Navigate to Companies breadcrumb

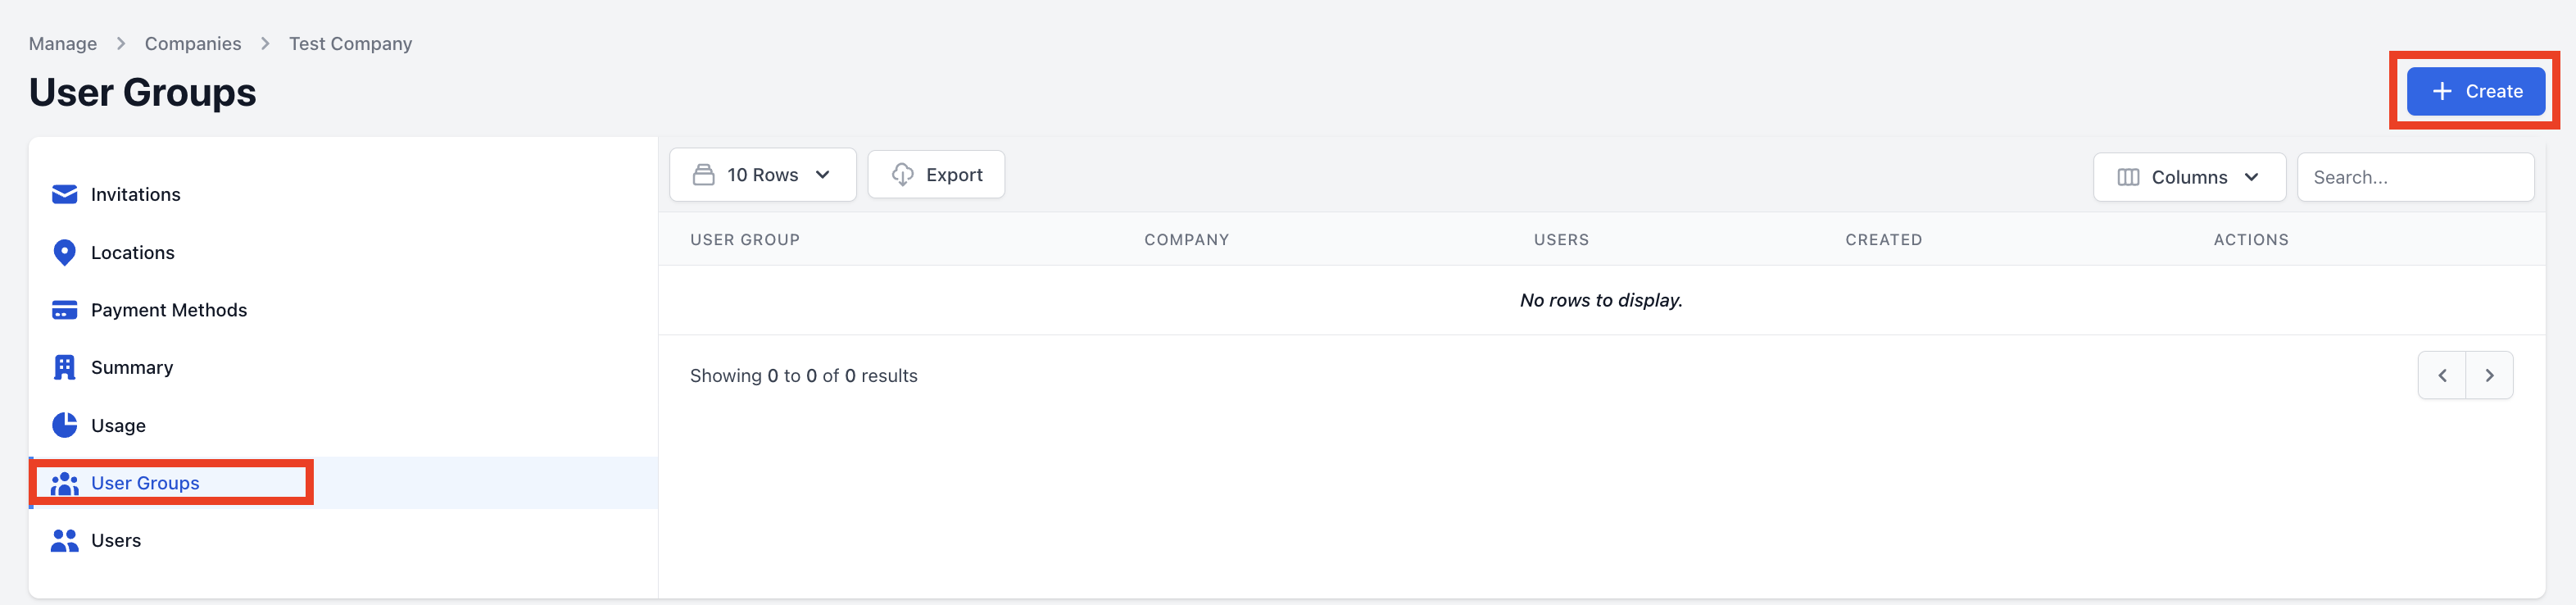pos(193,44)
